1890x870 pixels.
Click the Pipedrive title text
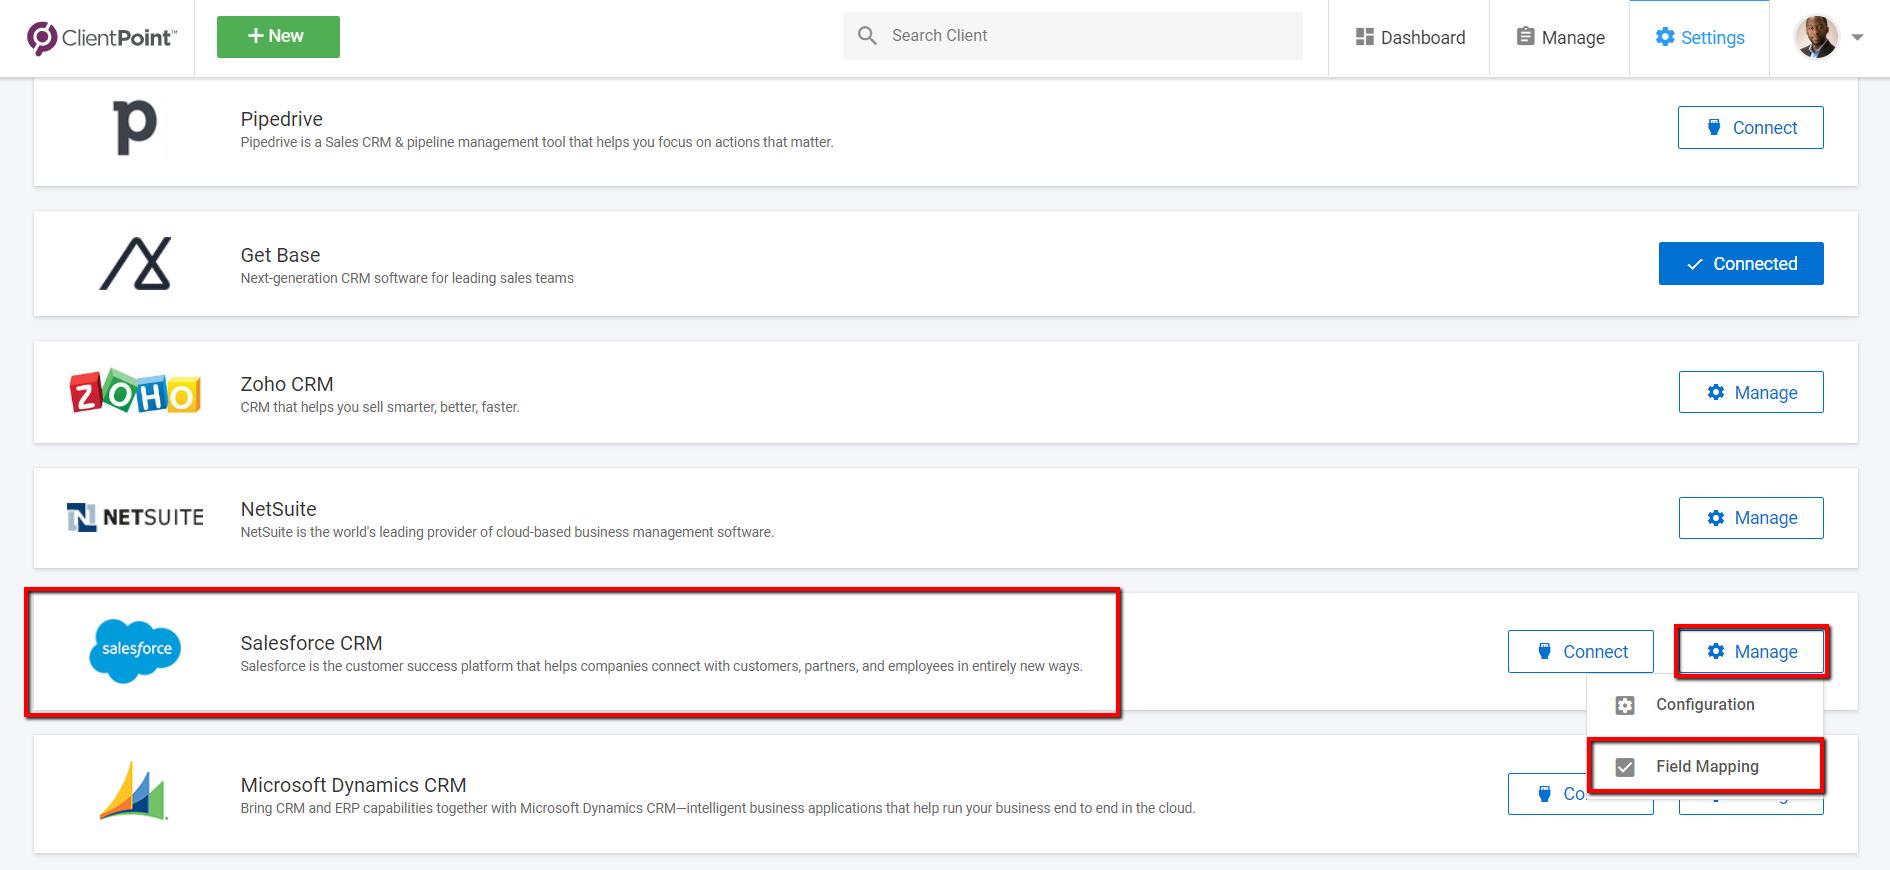[x=282, y=119]
